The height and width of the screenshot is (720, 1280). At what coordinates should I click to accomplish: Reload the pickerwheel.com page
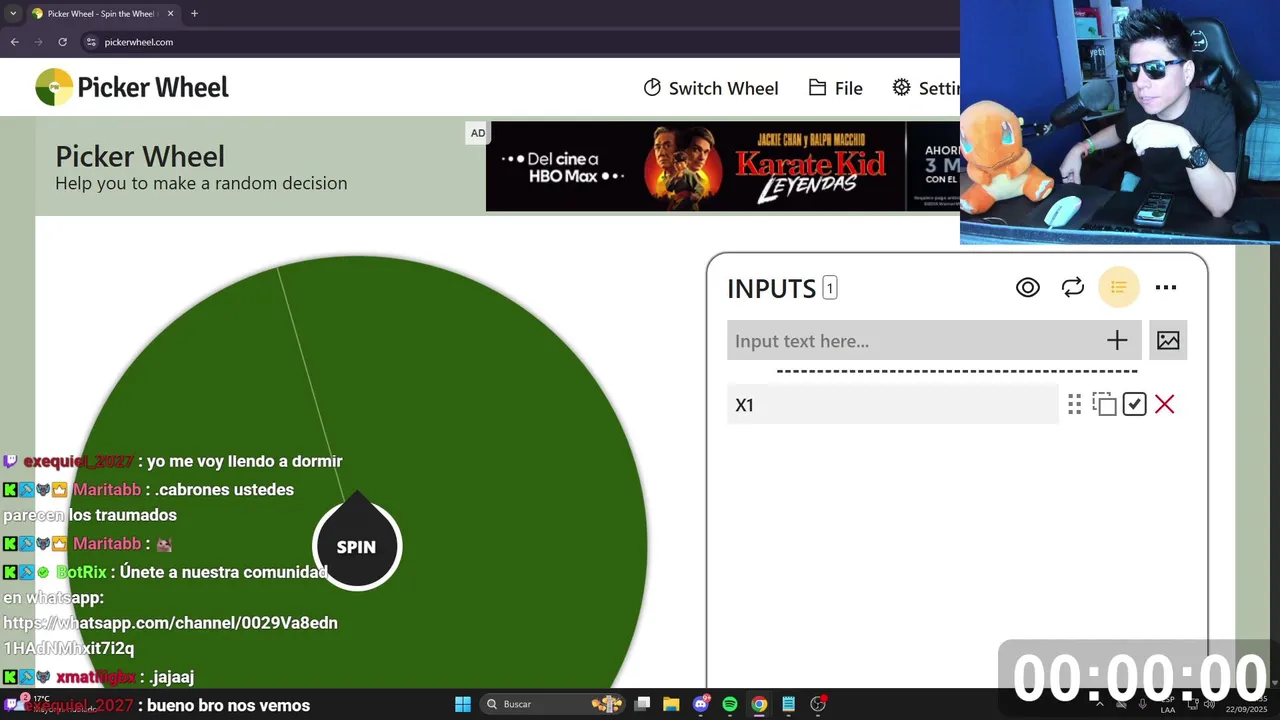click(62, 42)
